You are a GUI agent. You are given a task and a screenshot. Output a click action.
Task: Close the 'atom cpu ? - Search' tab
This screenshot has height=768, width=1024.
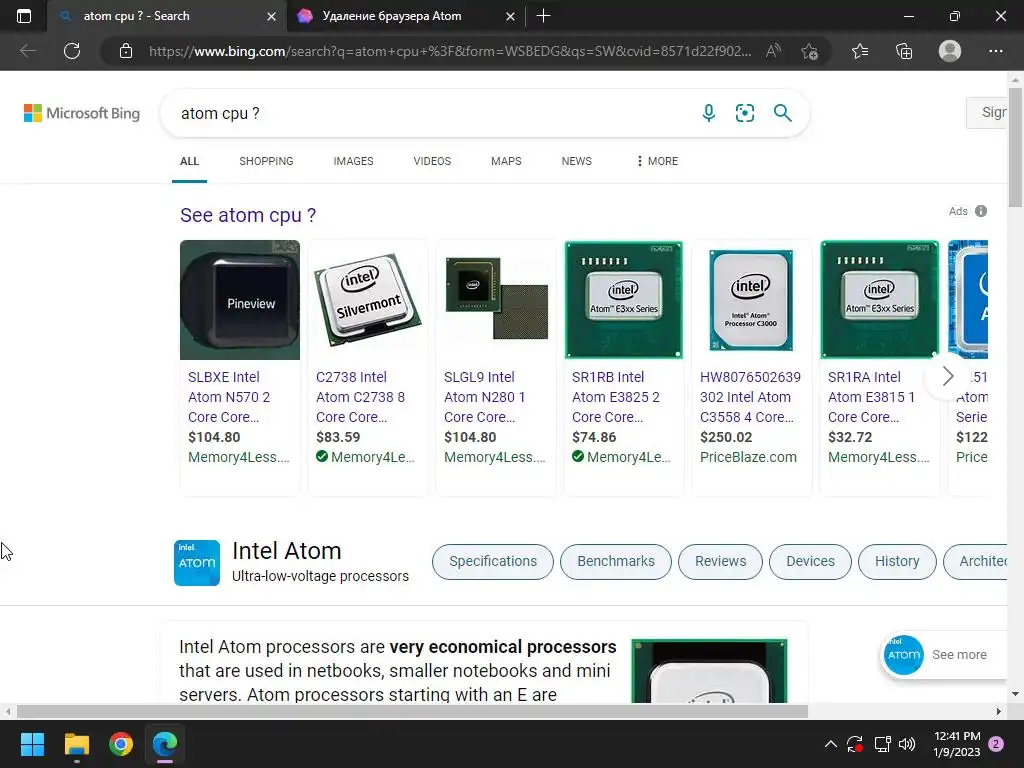[271, 16]
